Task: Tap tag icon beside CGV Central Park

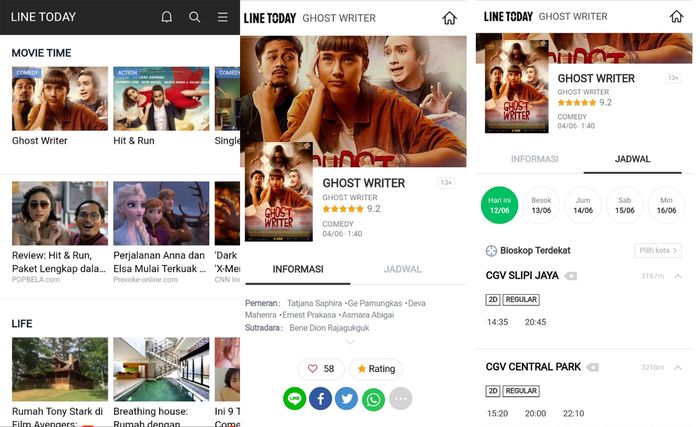Action: click(x=592, y=367)
